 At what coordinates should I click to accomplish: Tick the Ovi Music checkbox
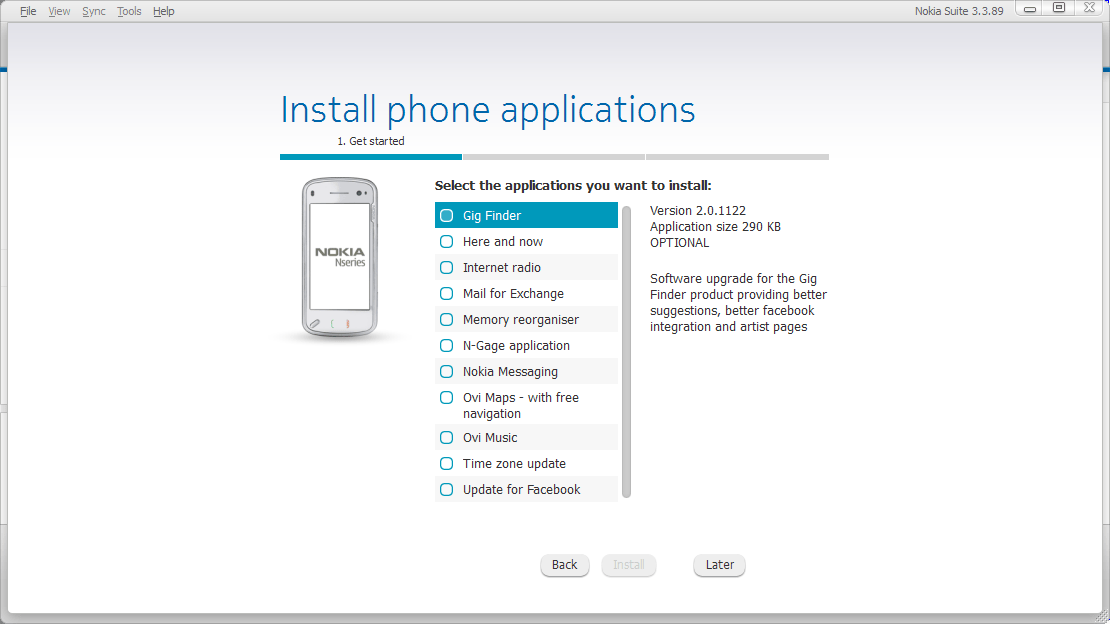point(447,438)
